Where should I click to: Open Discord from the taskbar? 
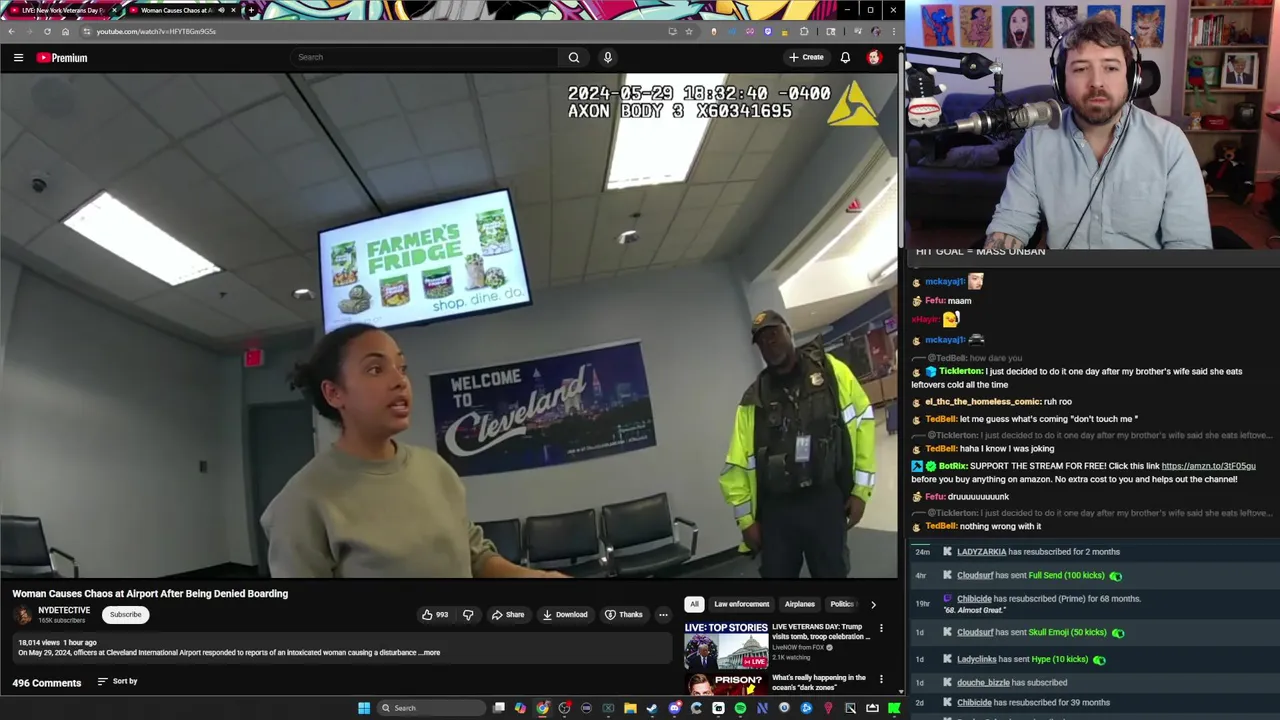pos(674,708)
